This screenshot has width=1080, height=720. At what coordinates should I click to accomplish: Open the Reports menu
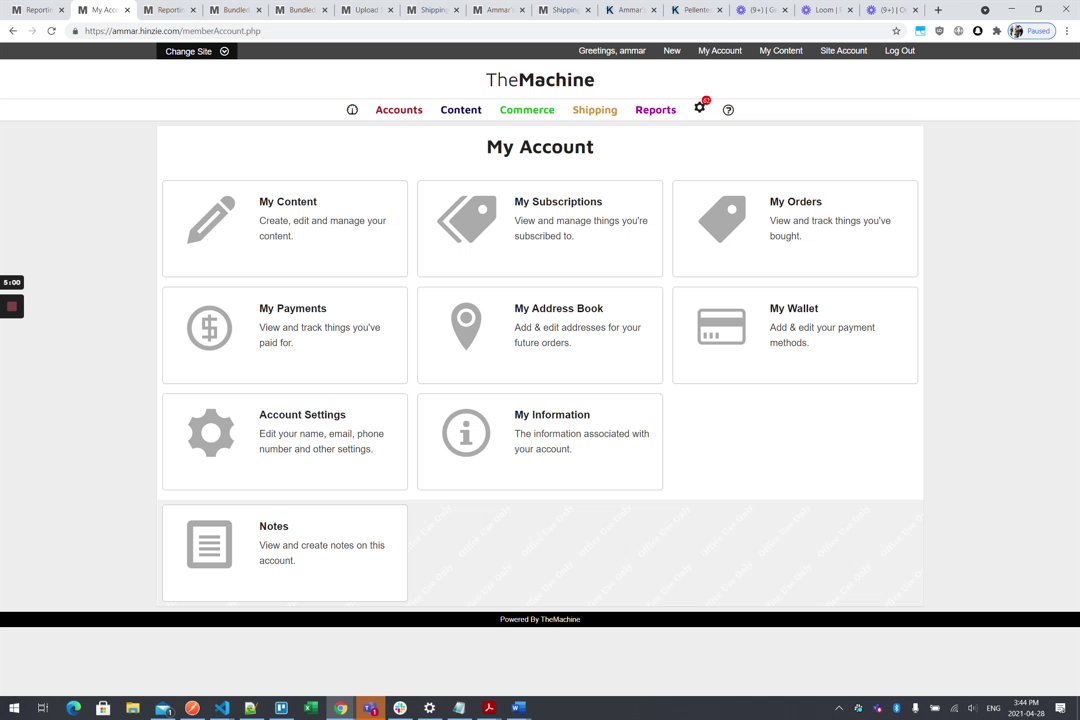[655, 110]
